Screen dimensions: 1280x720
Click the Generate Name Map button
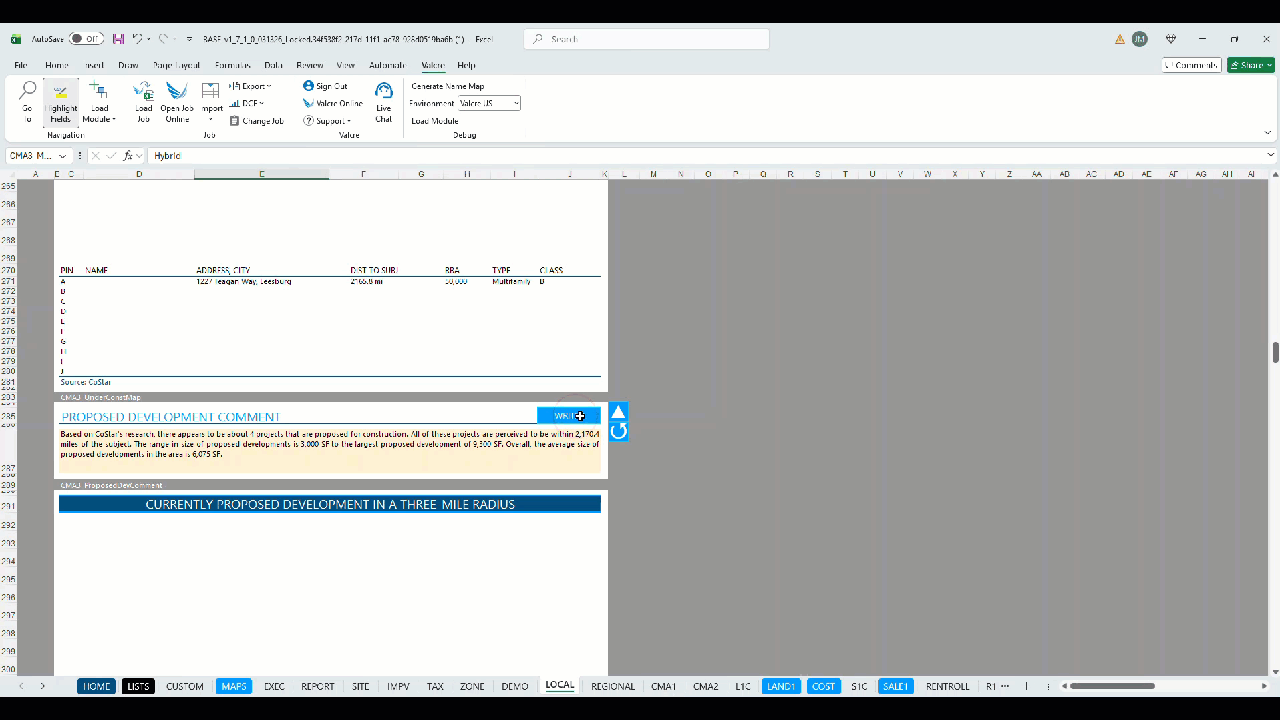[x=447, y=86]
